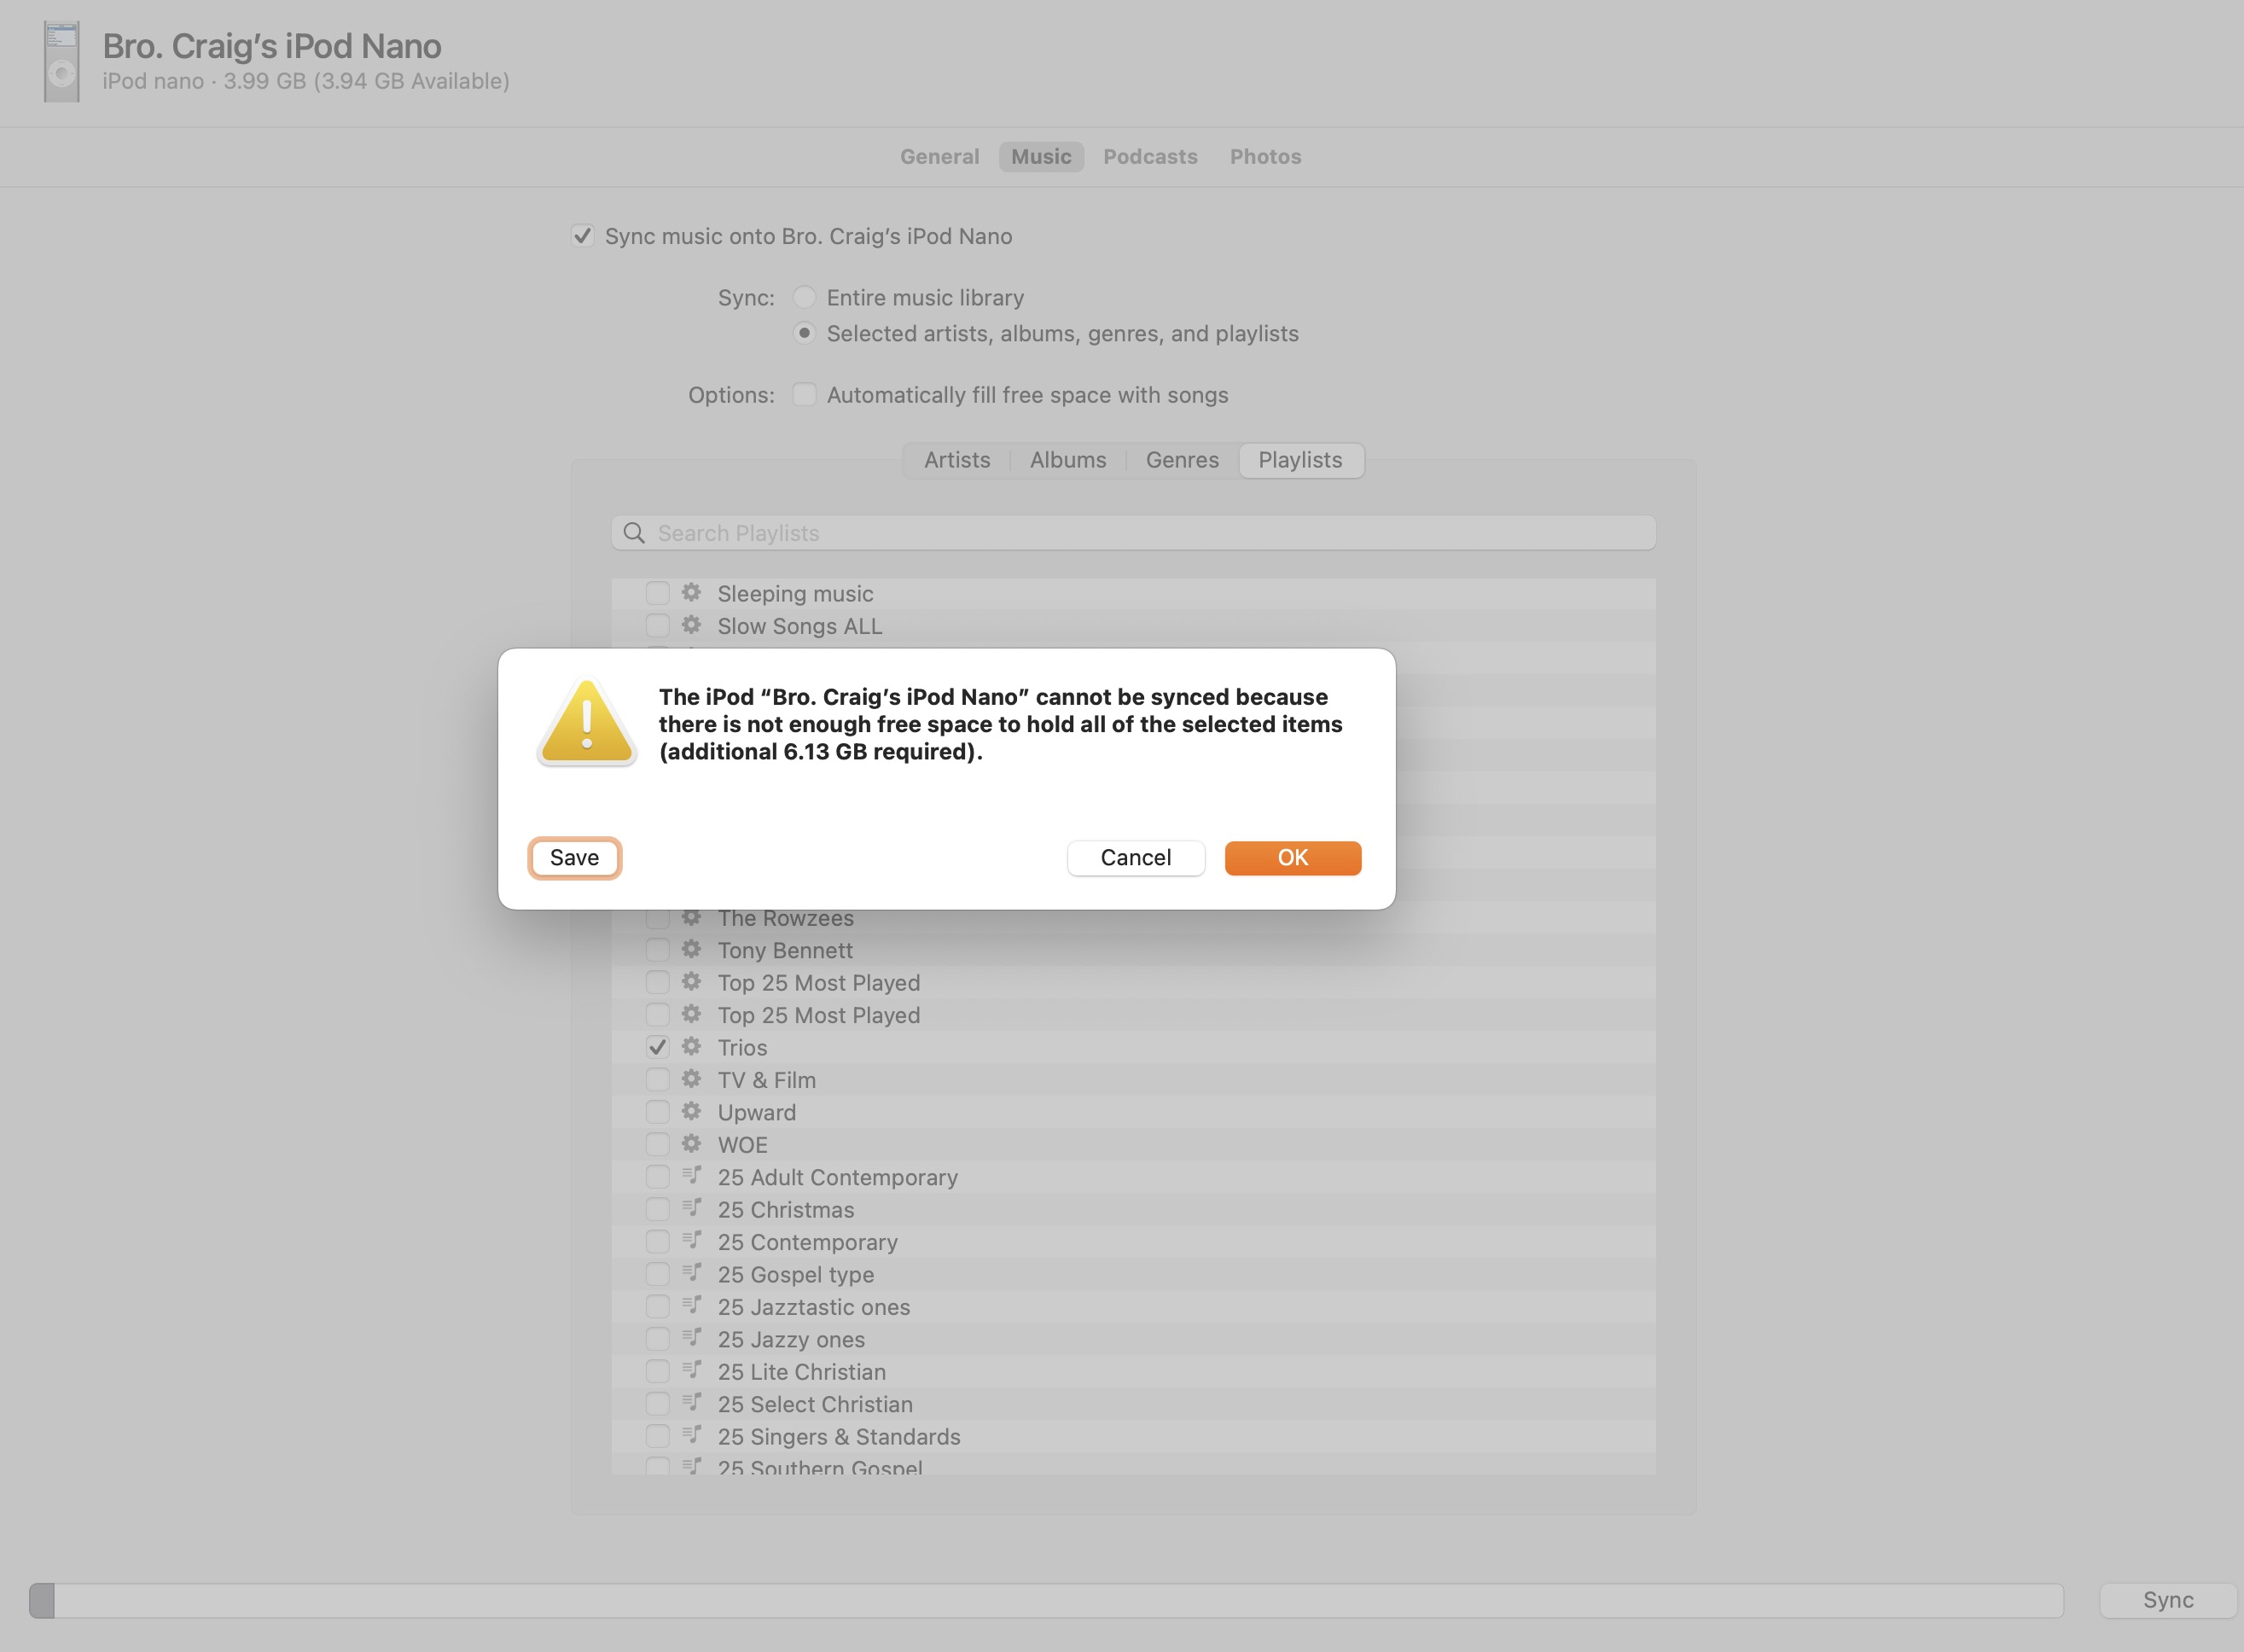2244x1652 pixels.
Task: Uncheck the Trios playlist checkbox
Action: click(657, 1047)
